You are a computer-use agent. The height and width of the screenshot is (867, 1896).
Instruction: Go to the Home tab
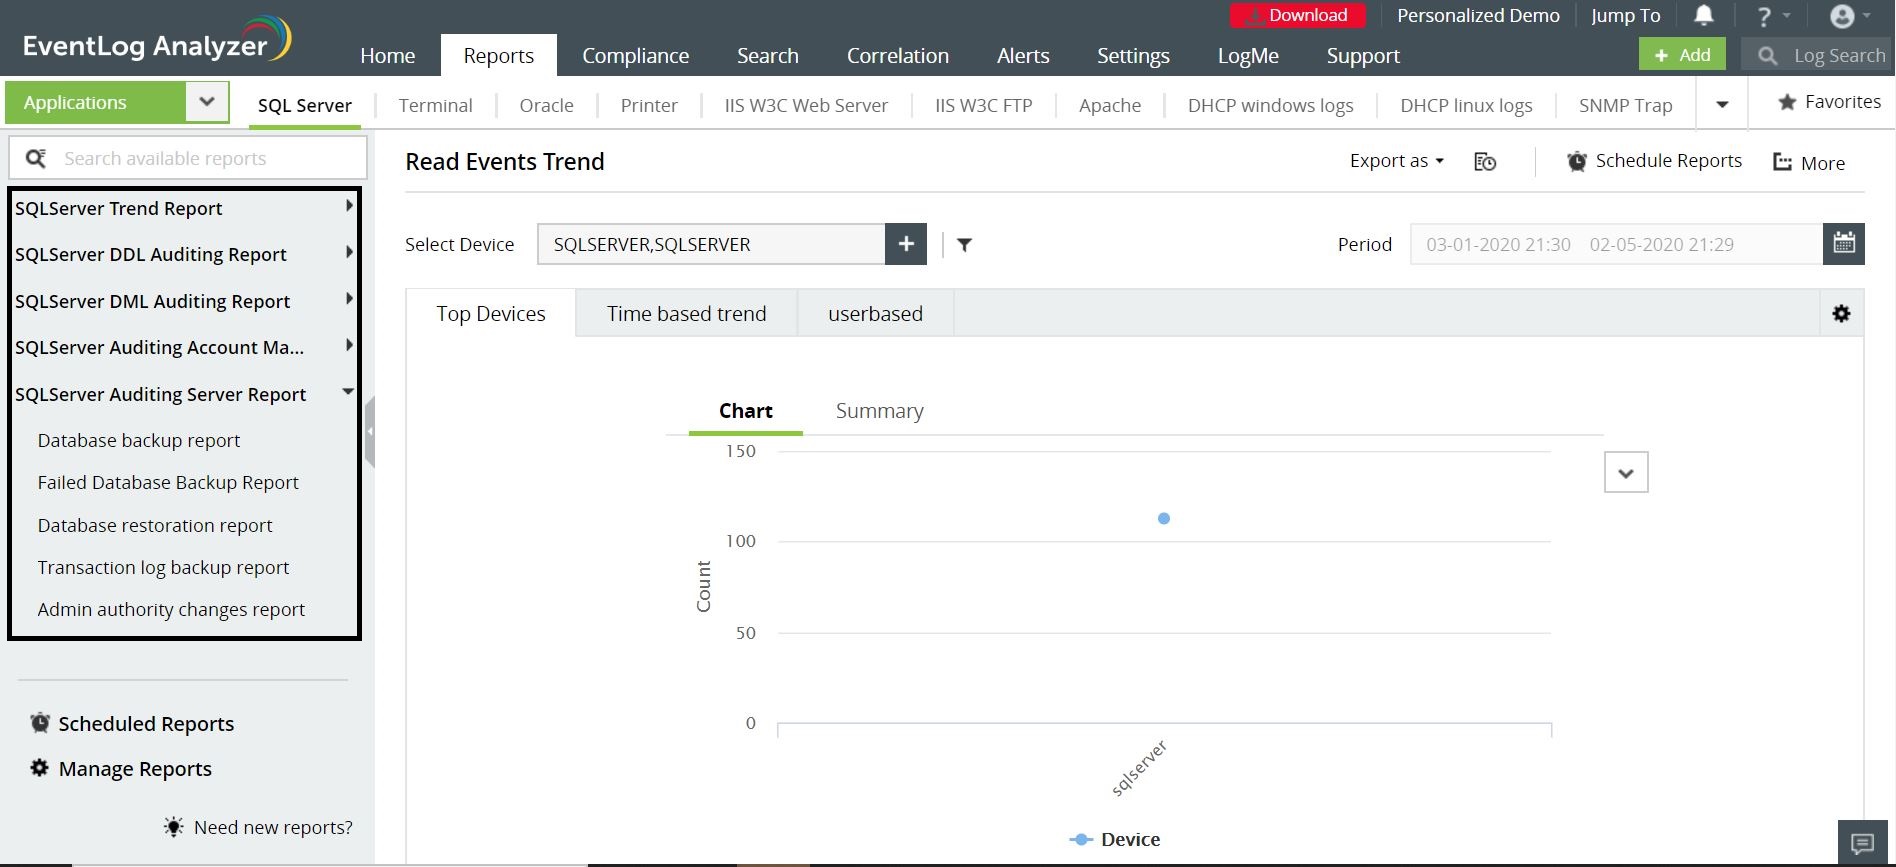coord(387,56)
